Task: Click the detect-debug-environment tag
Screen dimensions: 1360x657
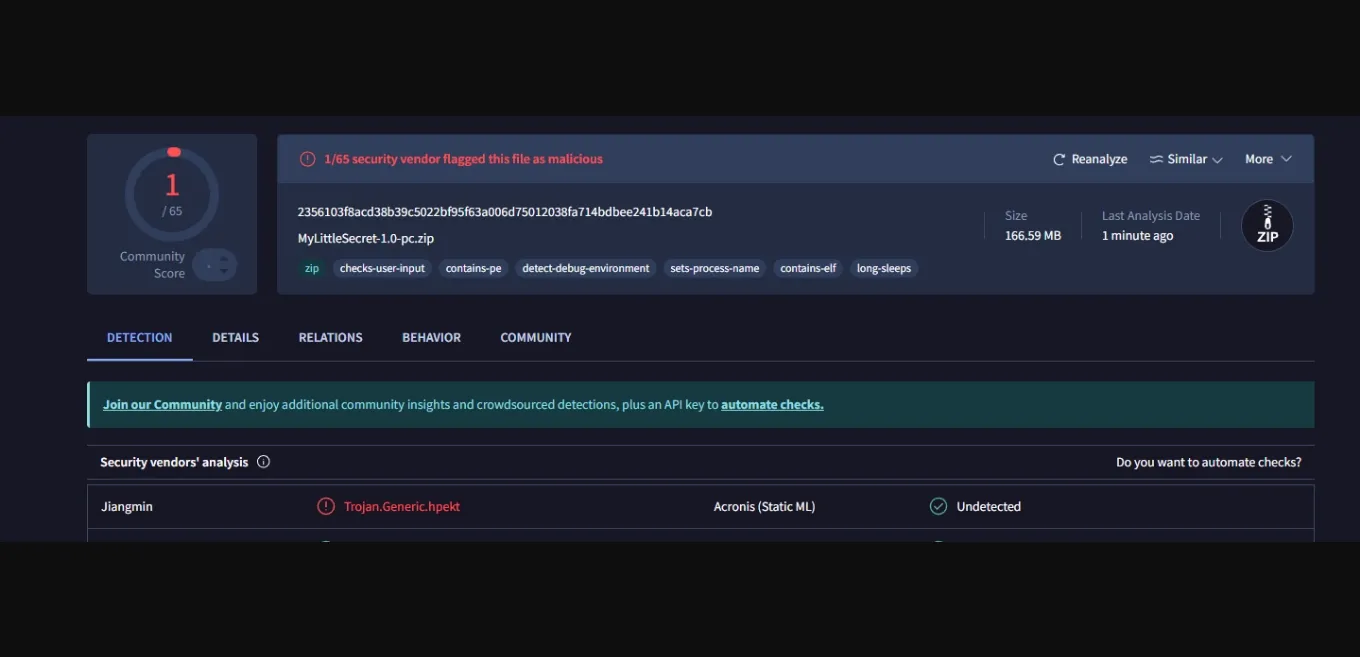Action: coord(586,268)
